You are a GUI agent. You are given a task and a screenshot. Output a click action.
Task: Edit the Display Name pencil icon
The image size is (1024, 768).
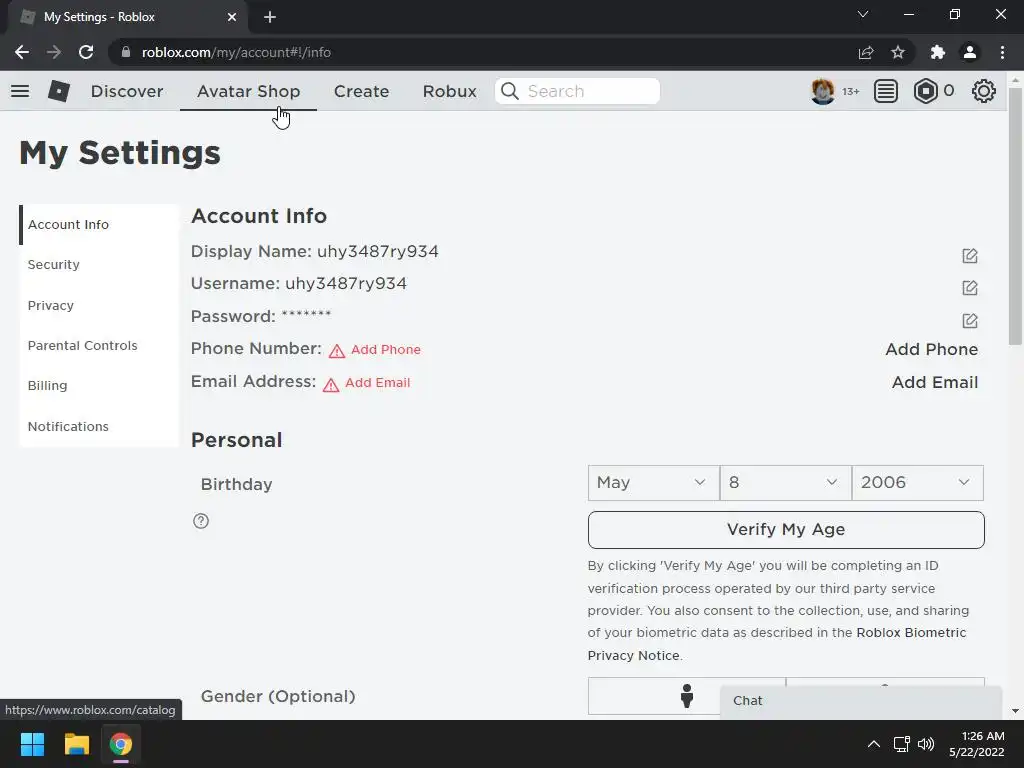[970, 255]
